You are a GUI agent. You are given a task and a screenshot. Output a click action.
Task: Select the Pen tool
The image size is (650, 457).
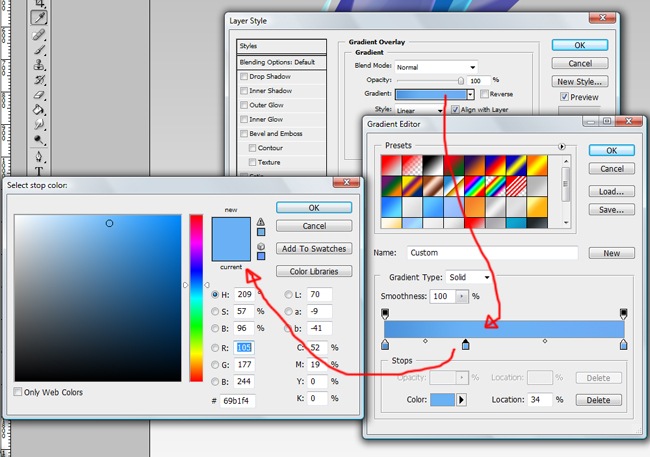(40, 156)
